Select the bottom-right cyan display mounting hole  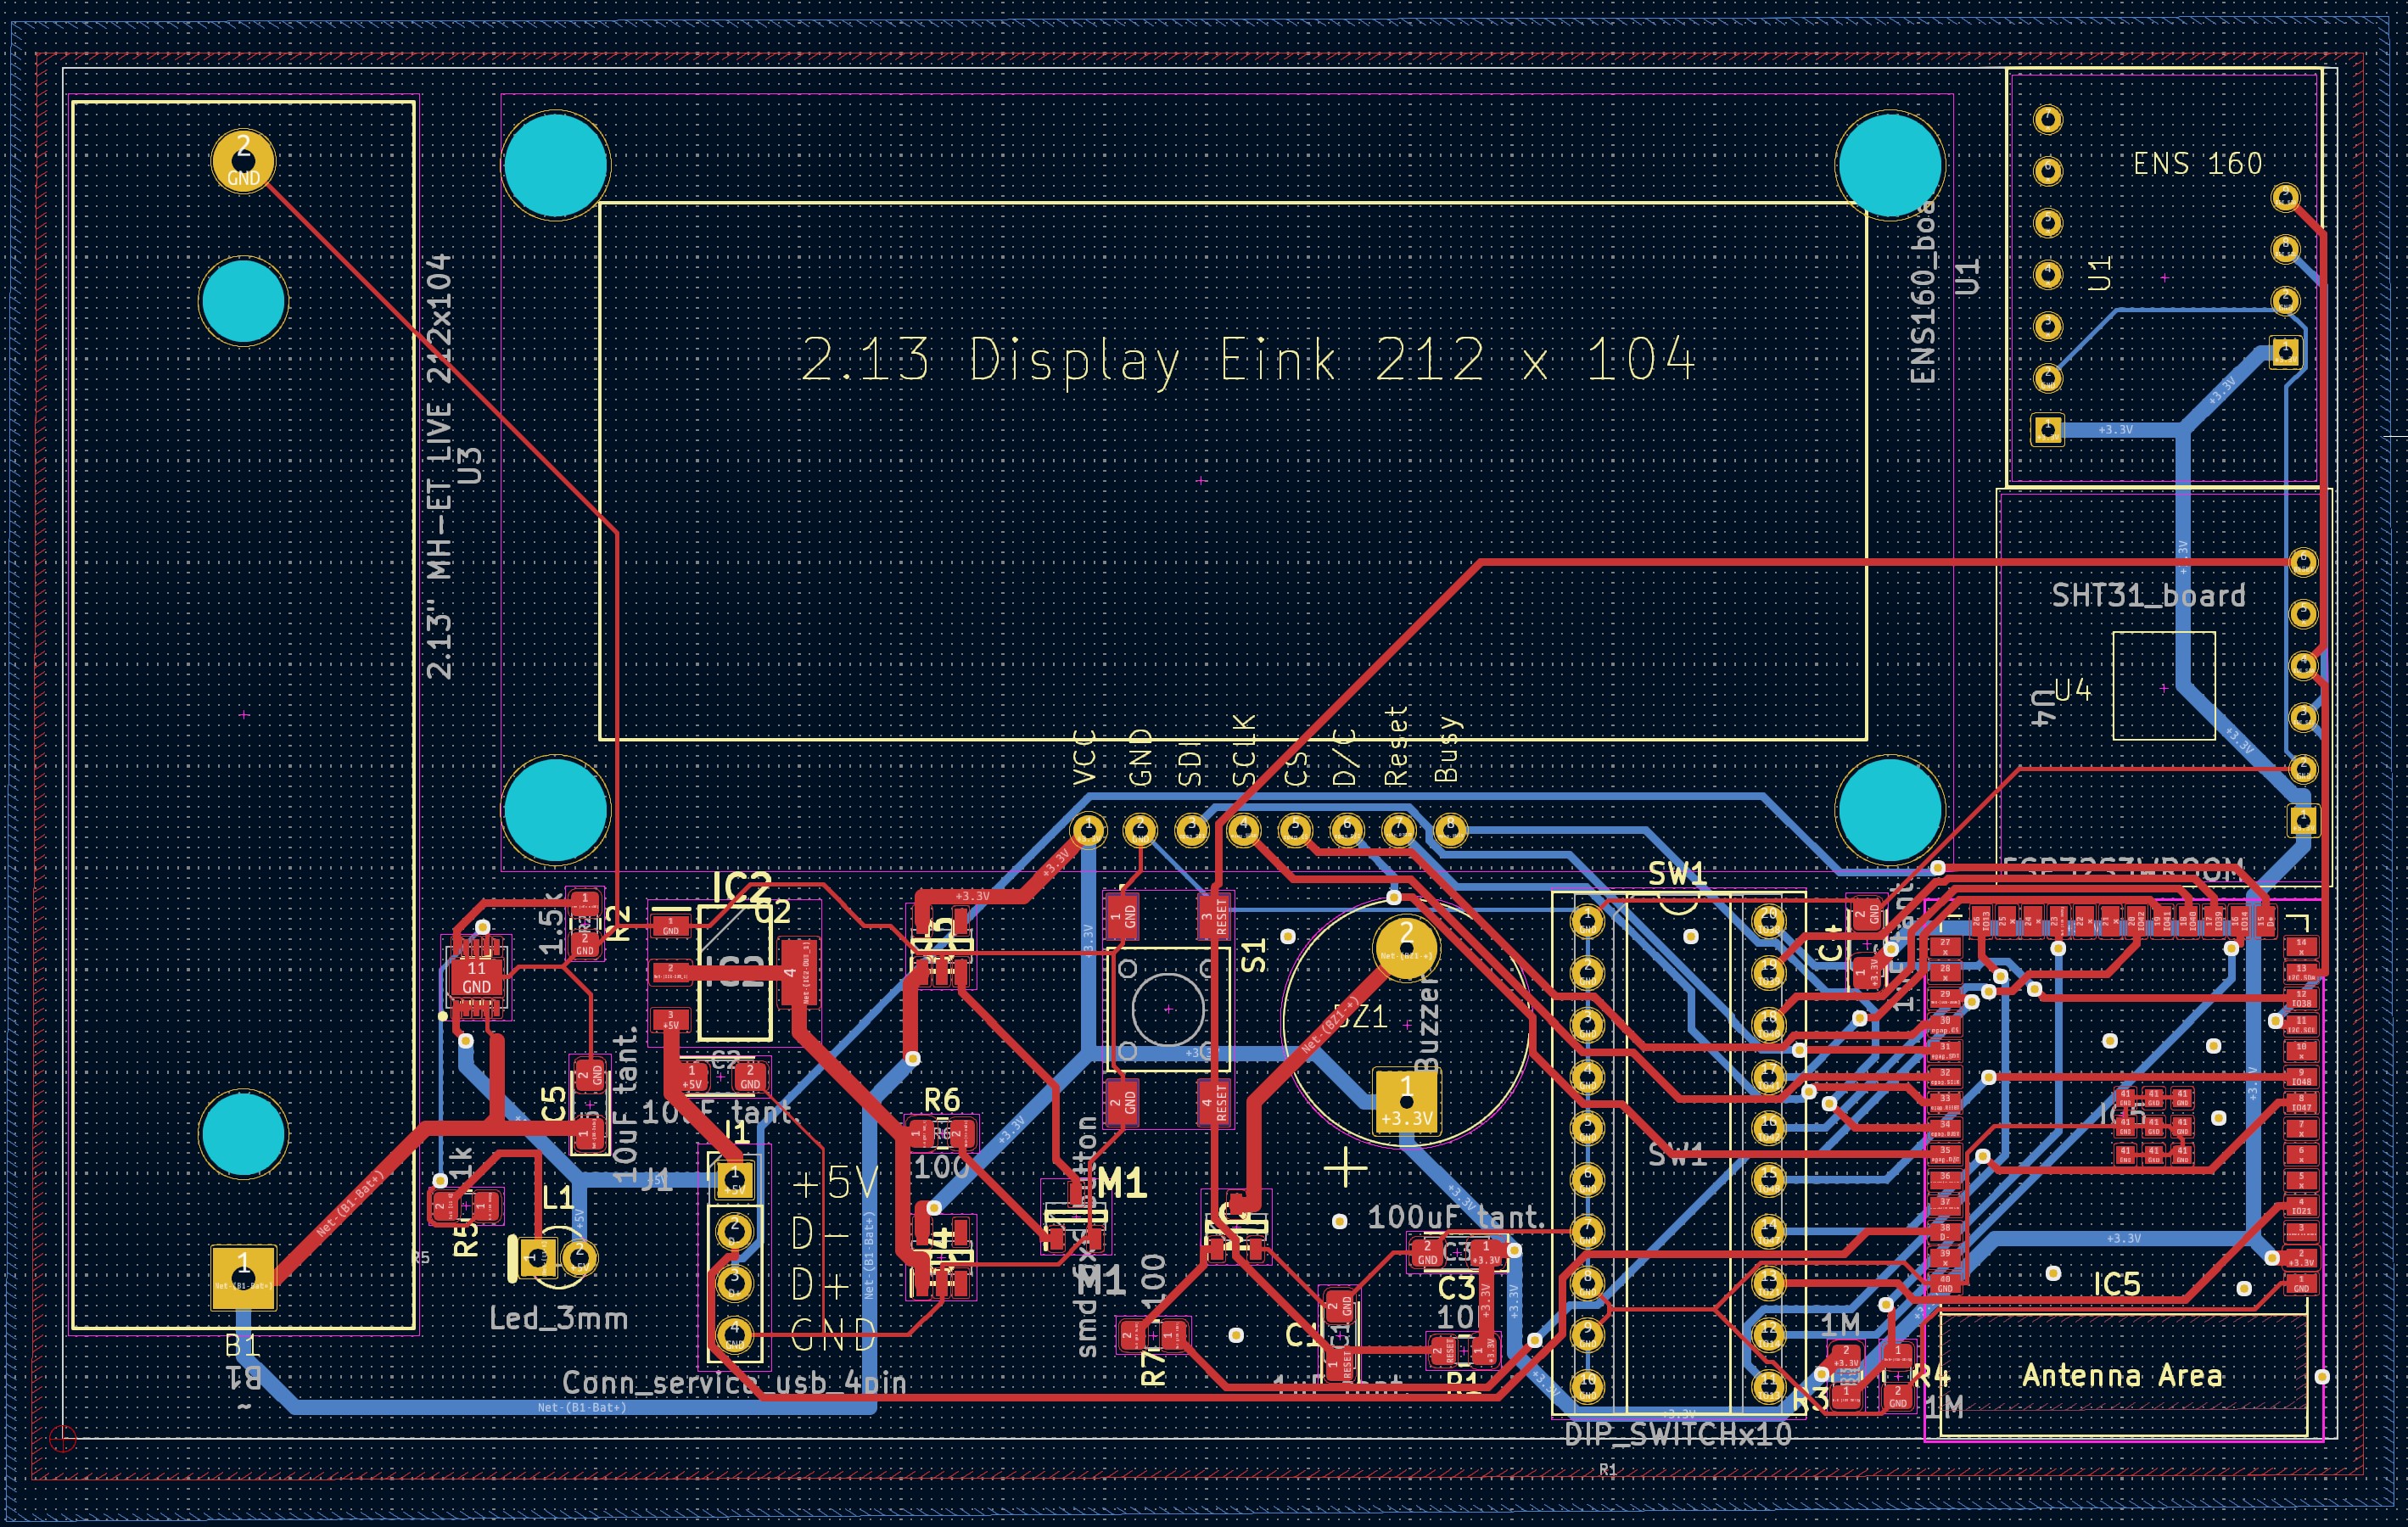(1889, 811)
